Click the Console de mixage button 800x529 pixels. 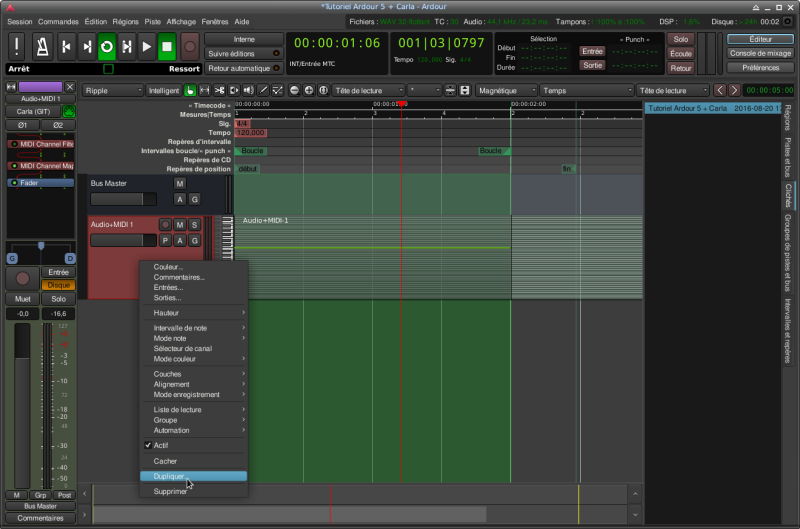[x=760, y=53]
